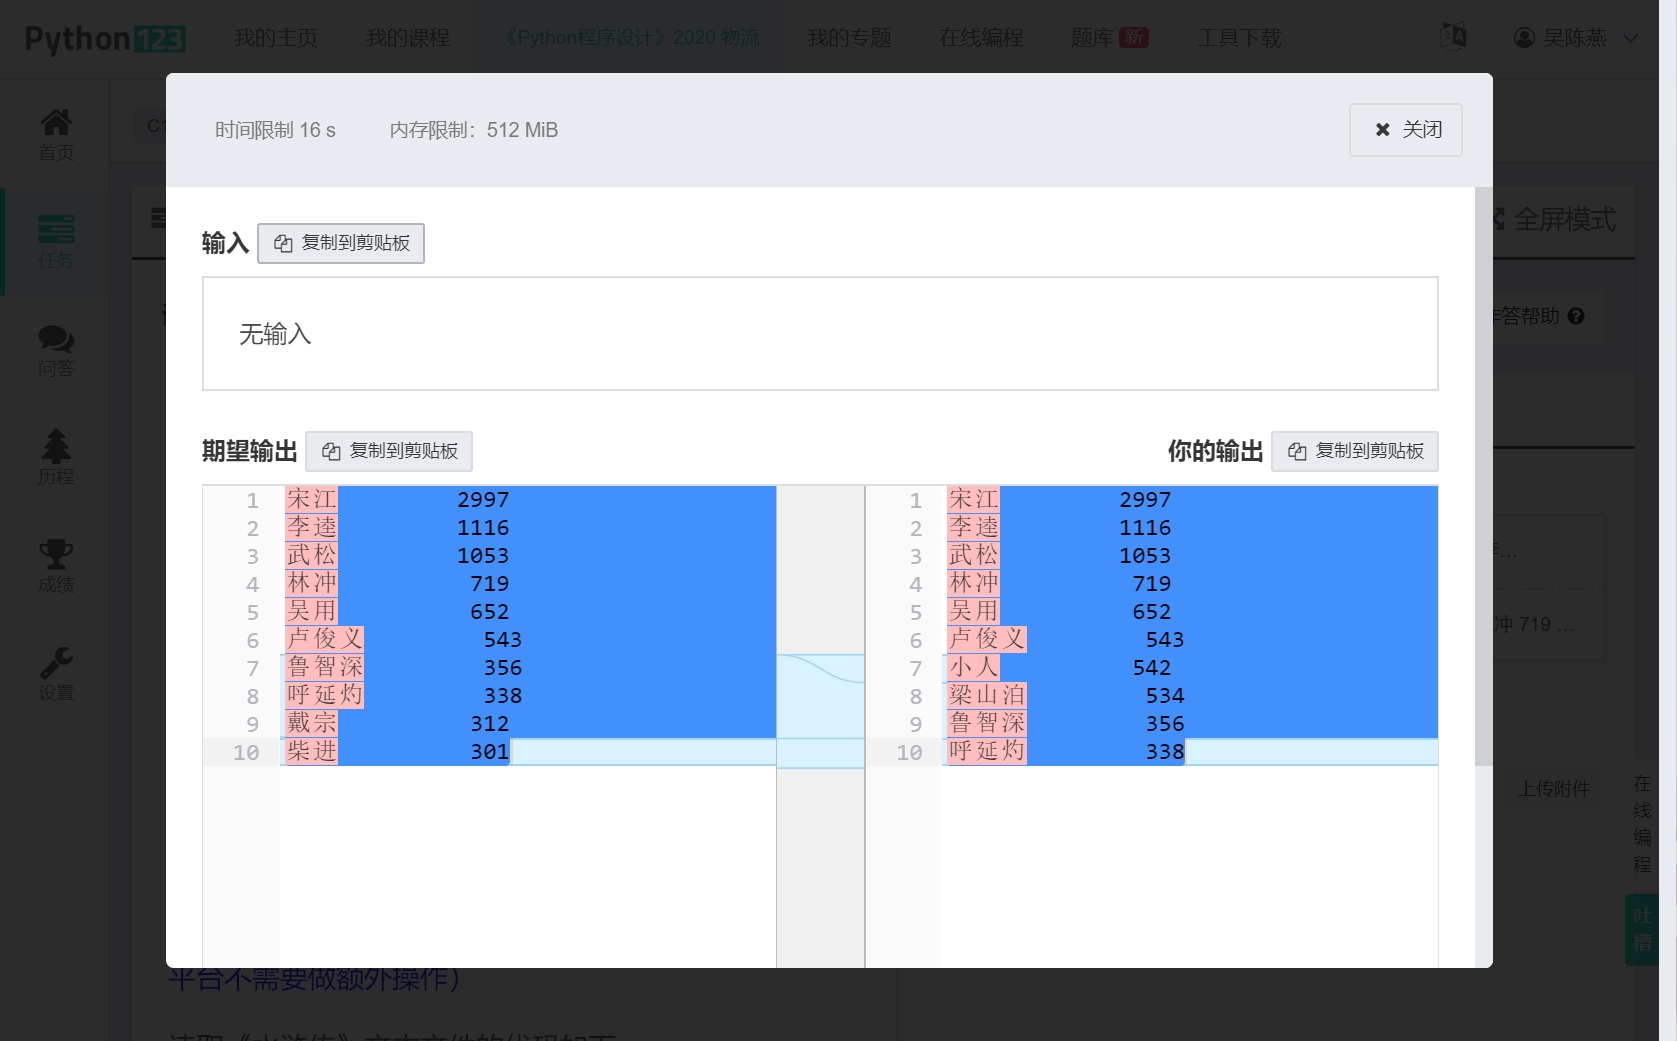Image resolution: width=1677 pixels, height=1041 pixels.
Task: Click the value 2997 in the 你的输出 panel
Action: click(x=1145, y=499)
